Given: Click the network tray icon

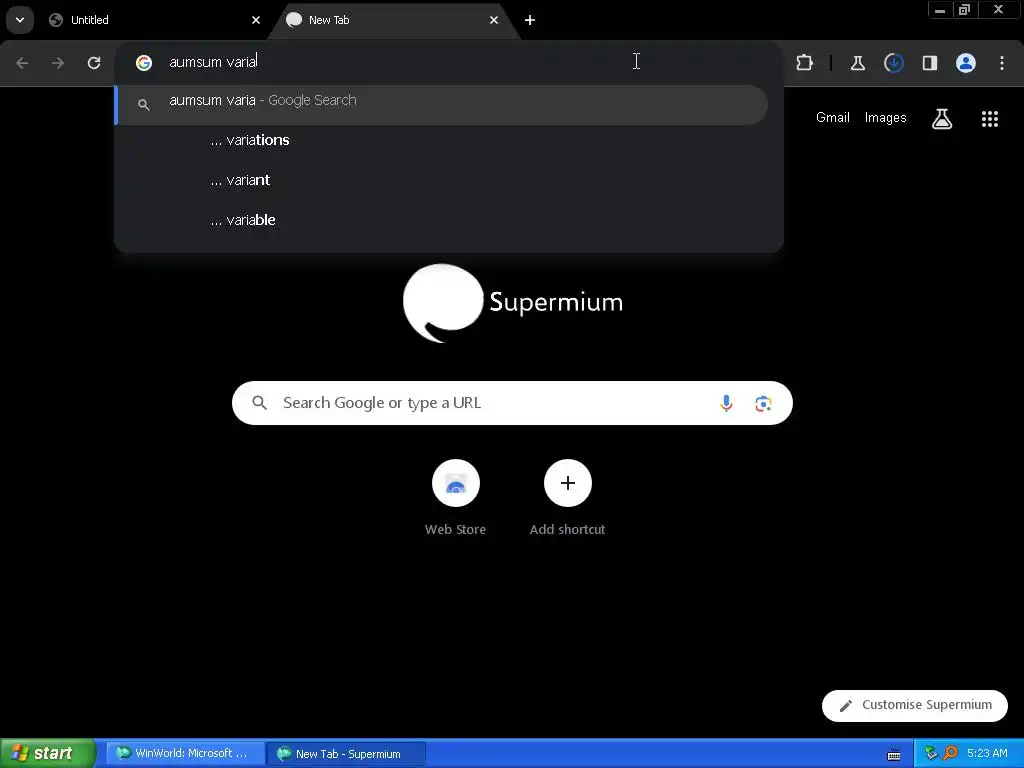Looking at the screenshot, I should click(931, 753).
